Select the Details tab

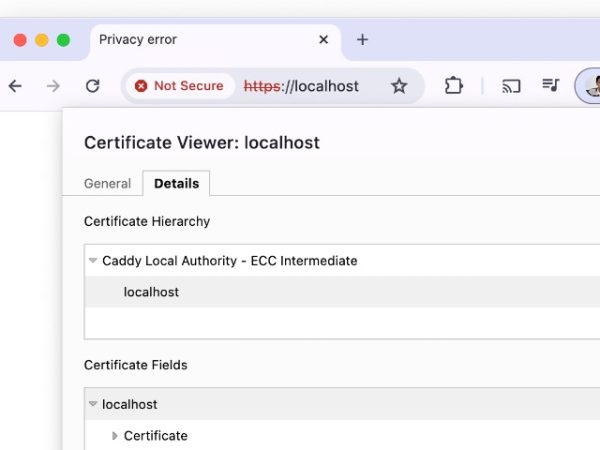(176, 184)
